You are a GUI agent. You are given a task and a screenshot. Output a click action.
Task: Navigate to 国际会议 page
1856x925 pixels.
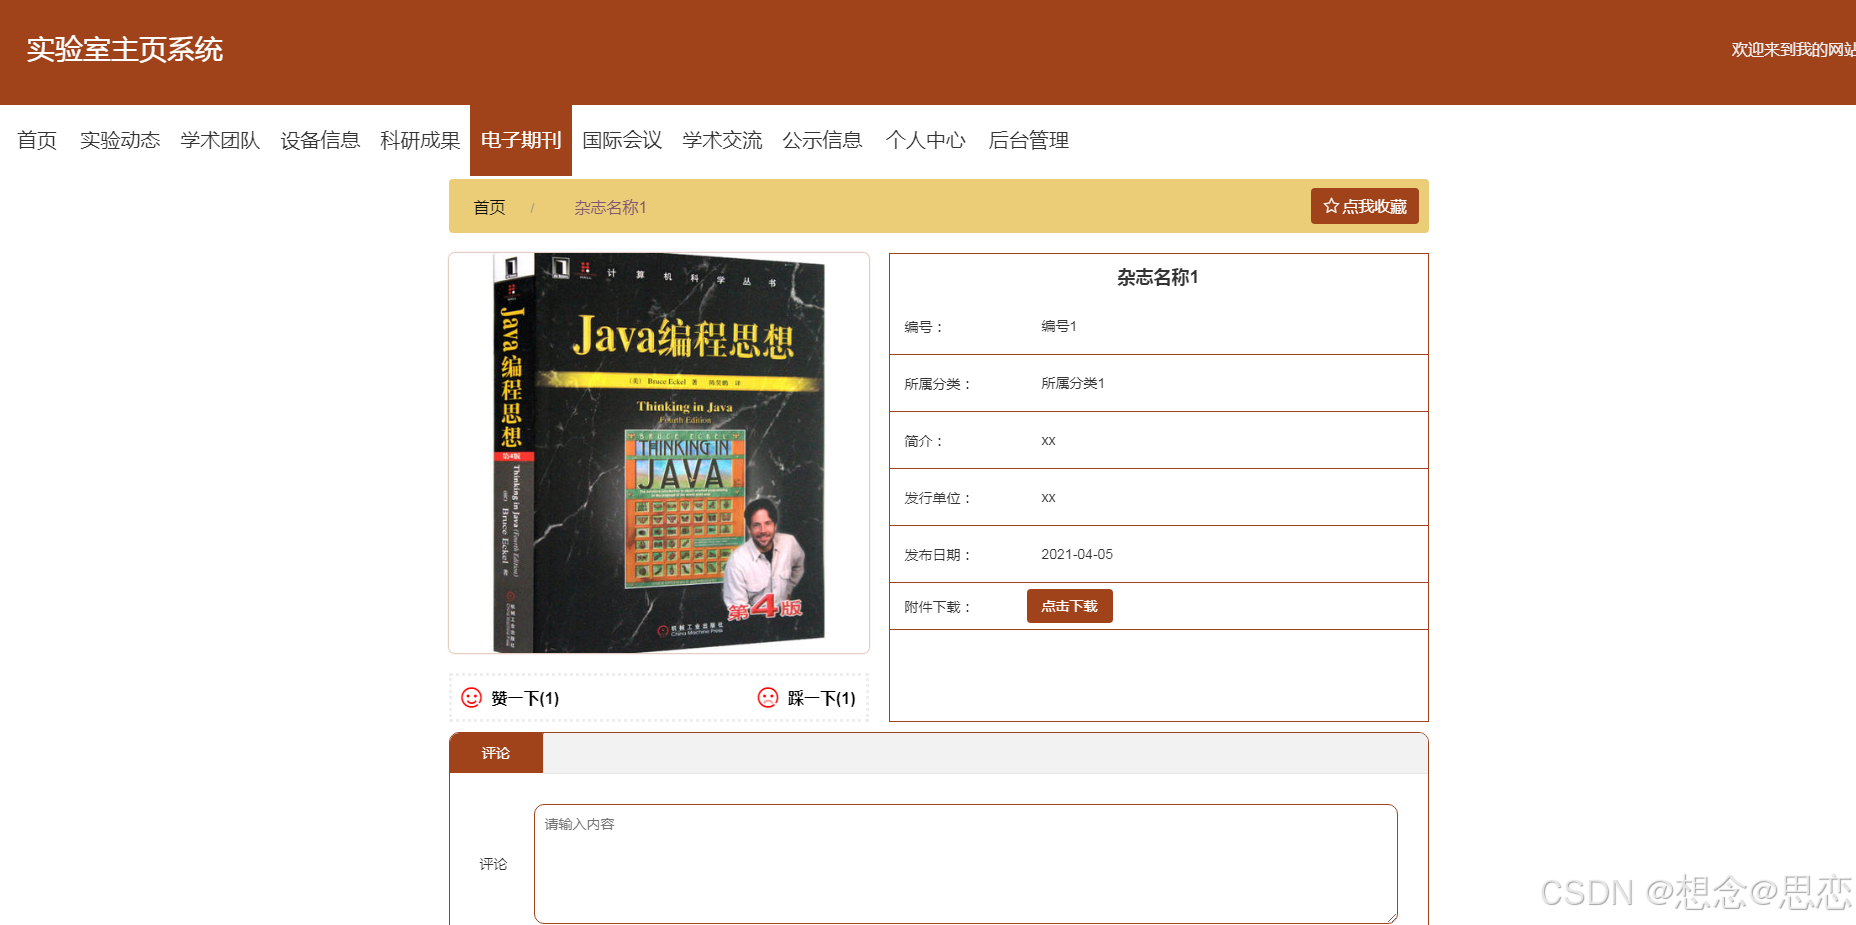[622, 140]
